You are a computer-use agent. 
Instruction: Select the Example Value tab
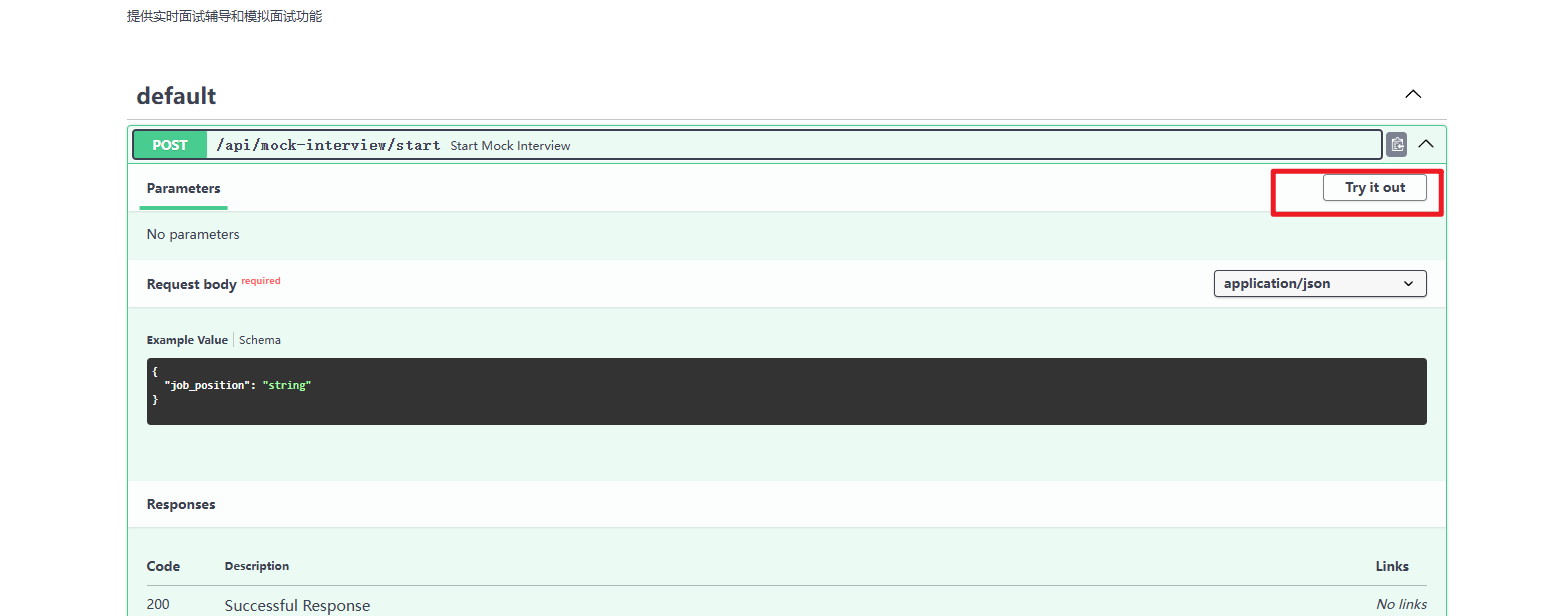coord(187,340)
